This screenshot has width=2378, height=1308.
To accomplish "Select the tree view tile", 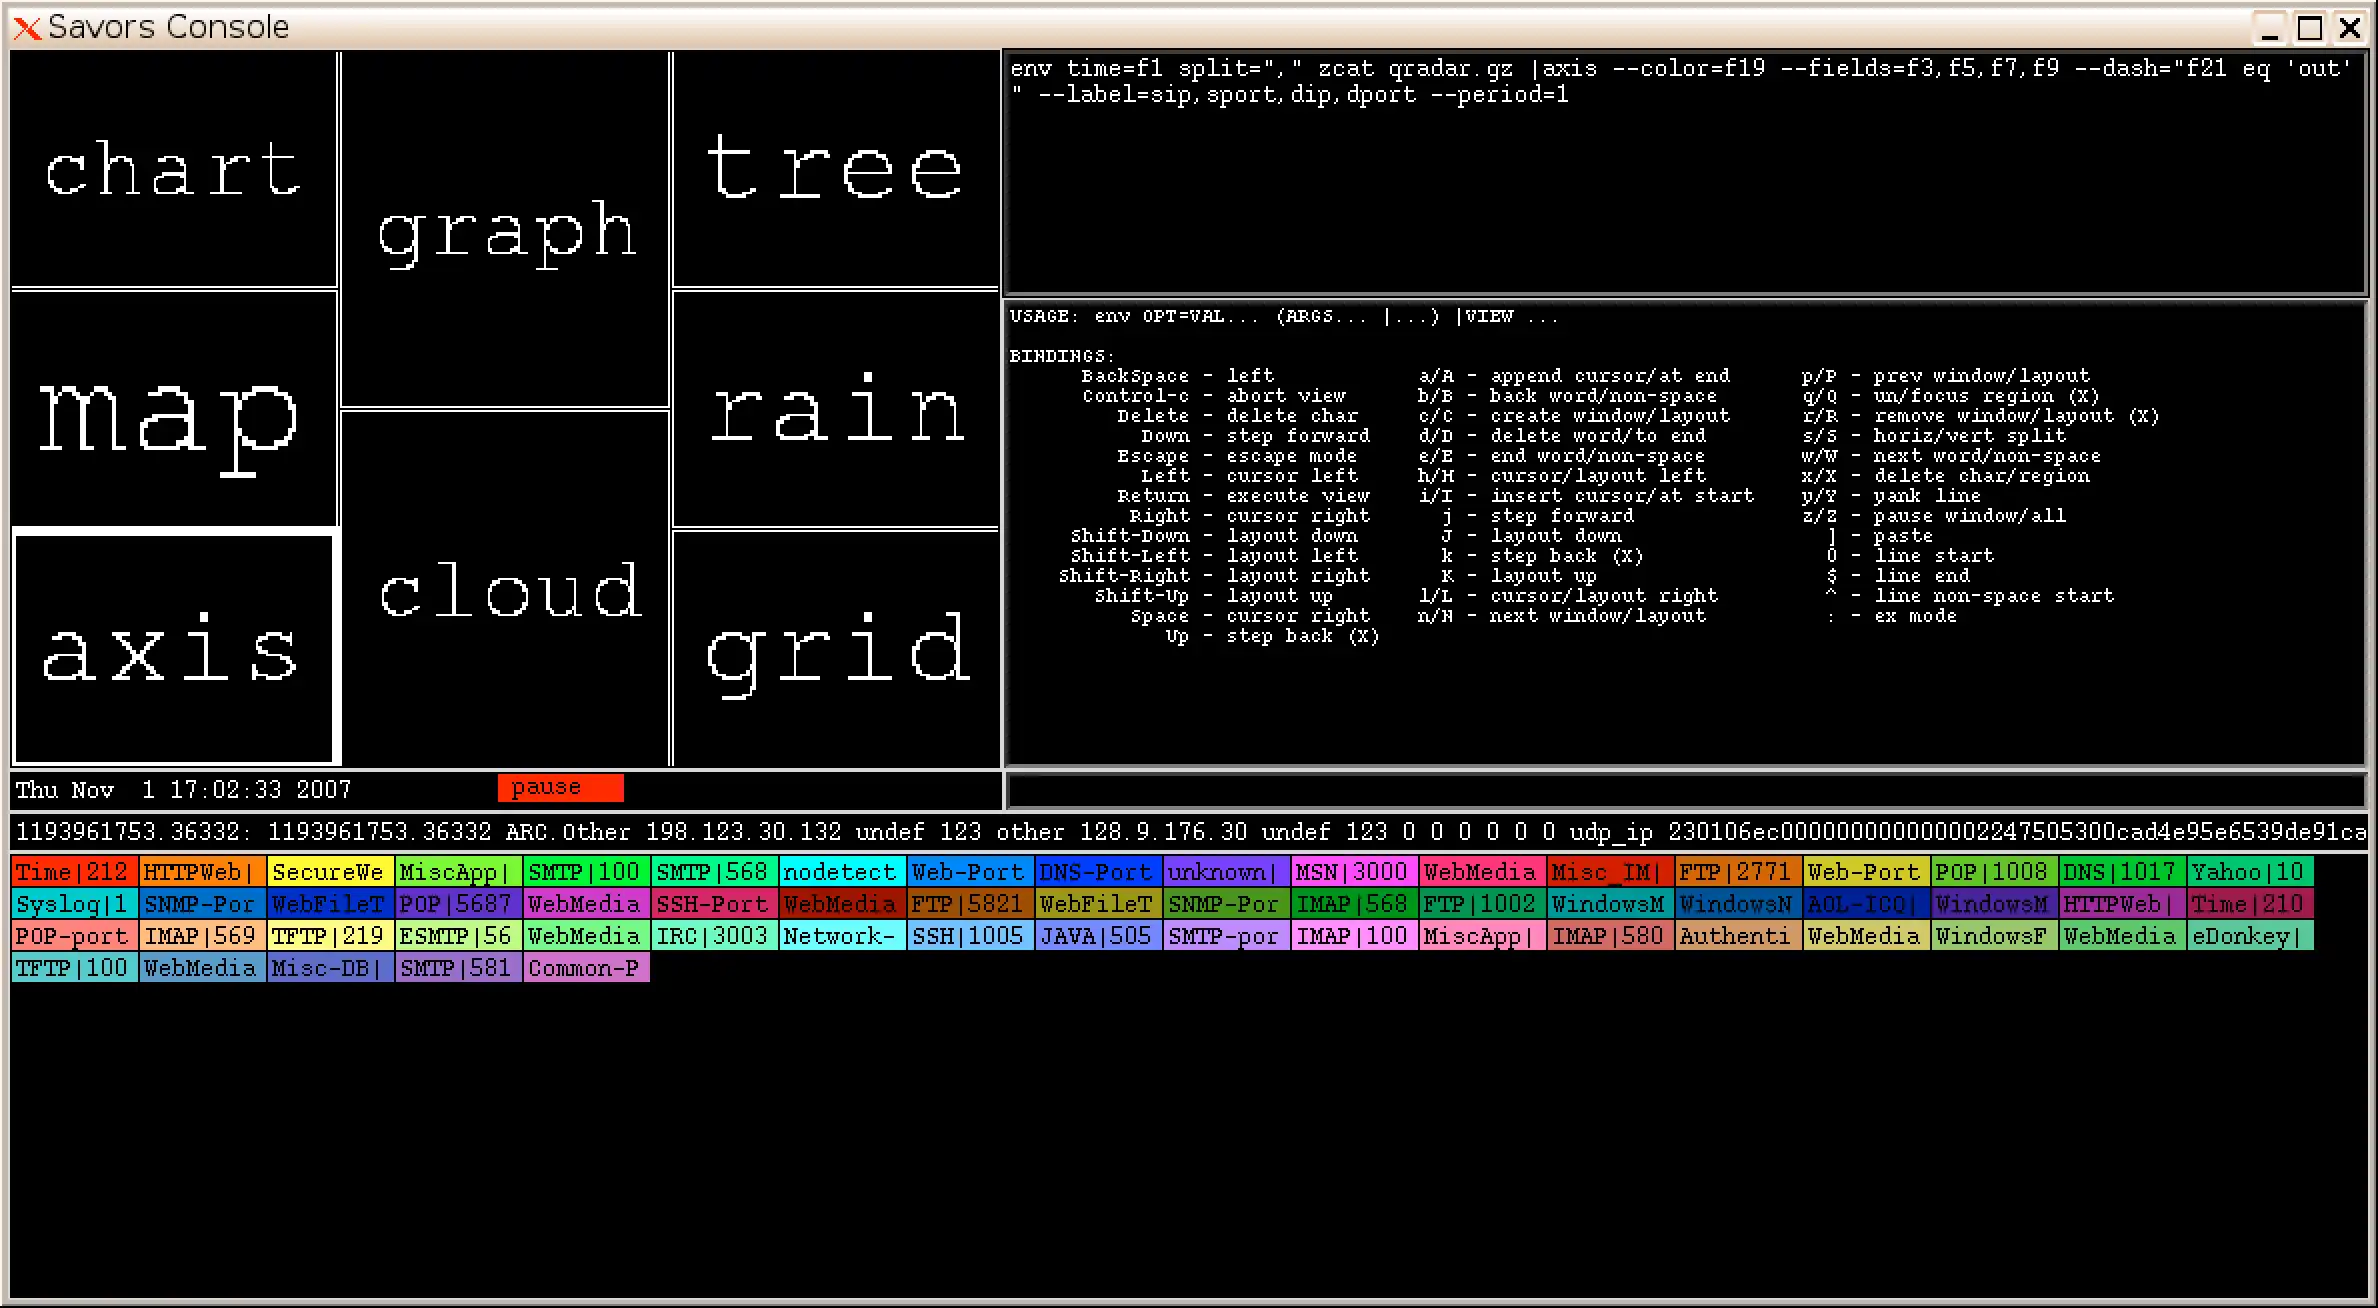I will (x=835, y=170).
